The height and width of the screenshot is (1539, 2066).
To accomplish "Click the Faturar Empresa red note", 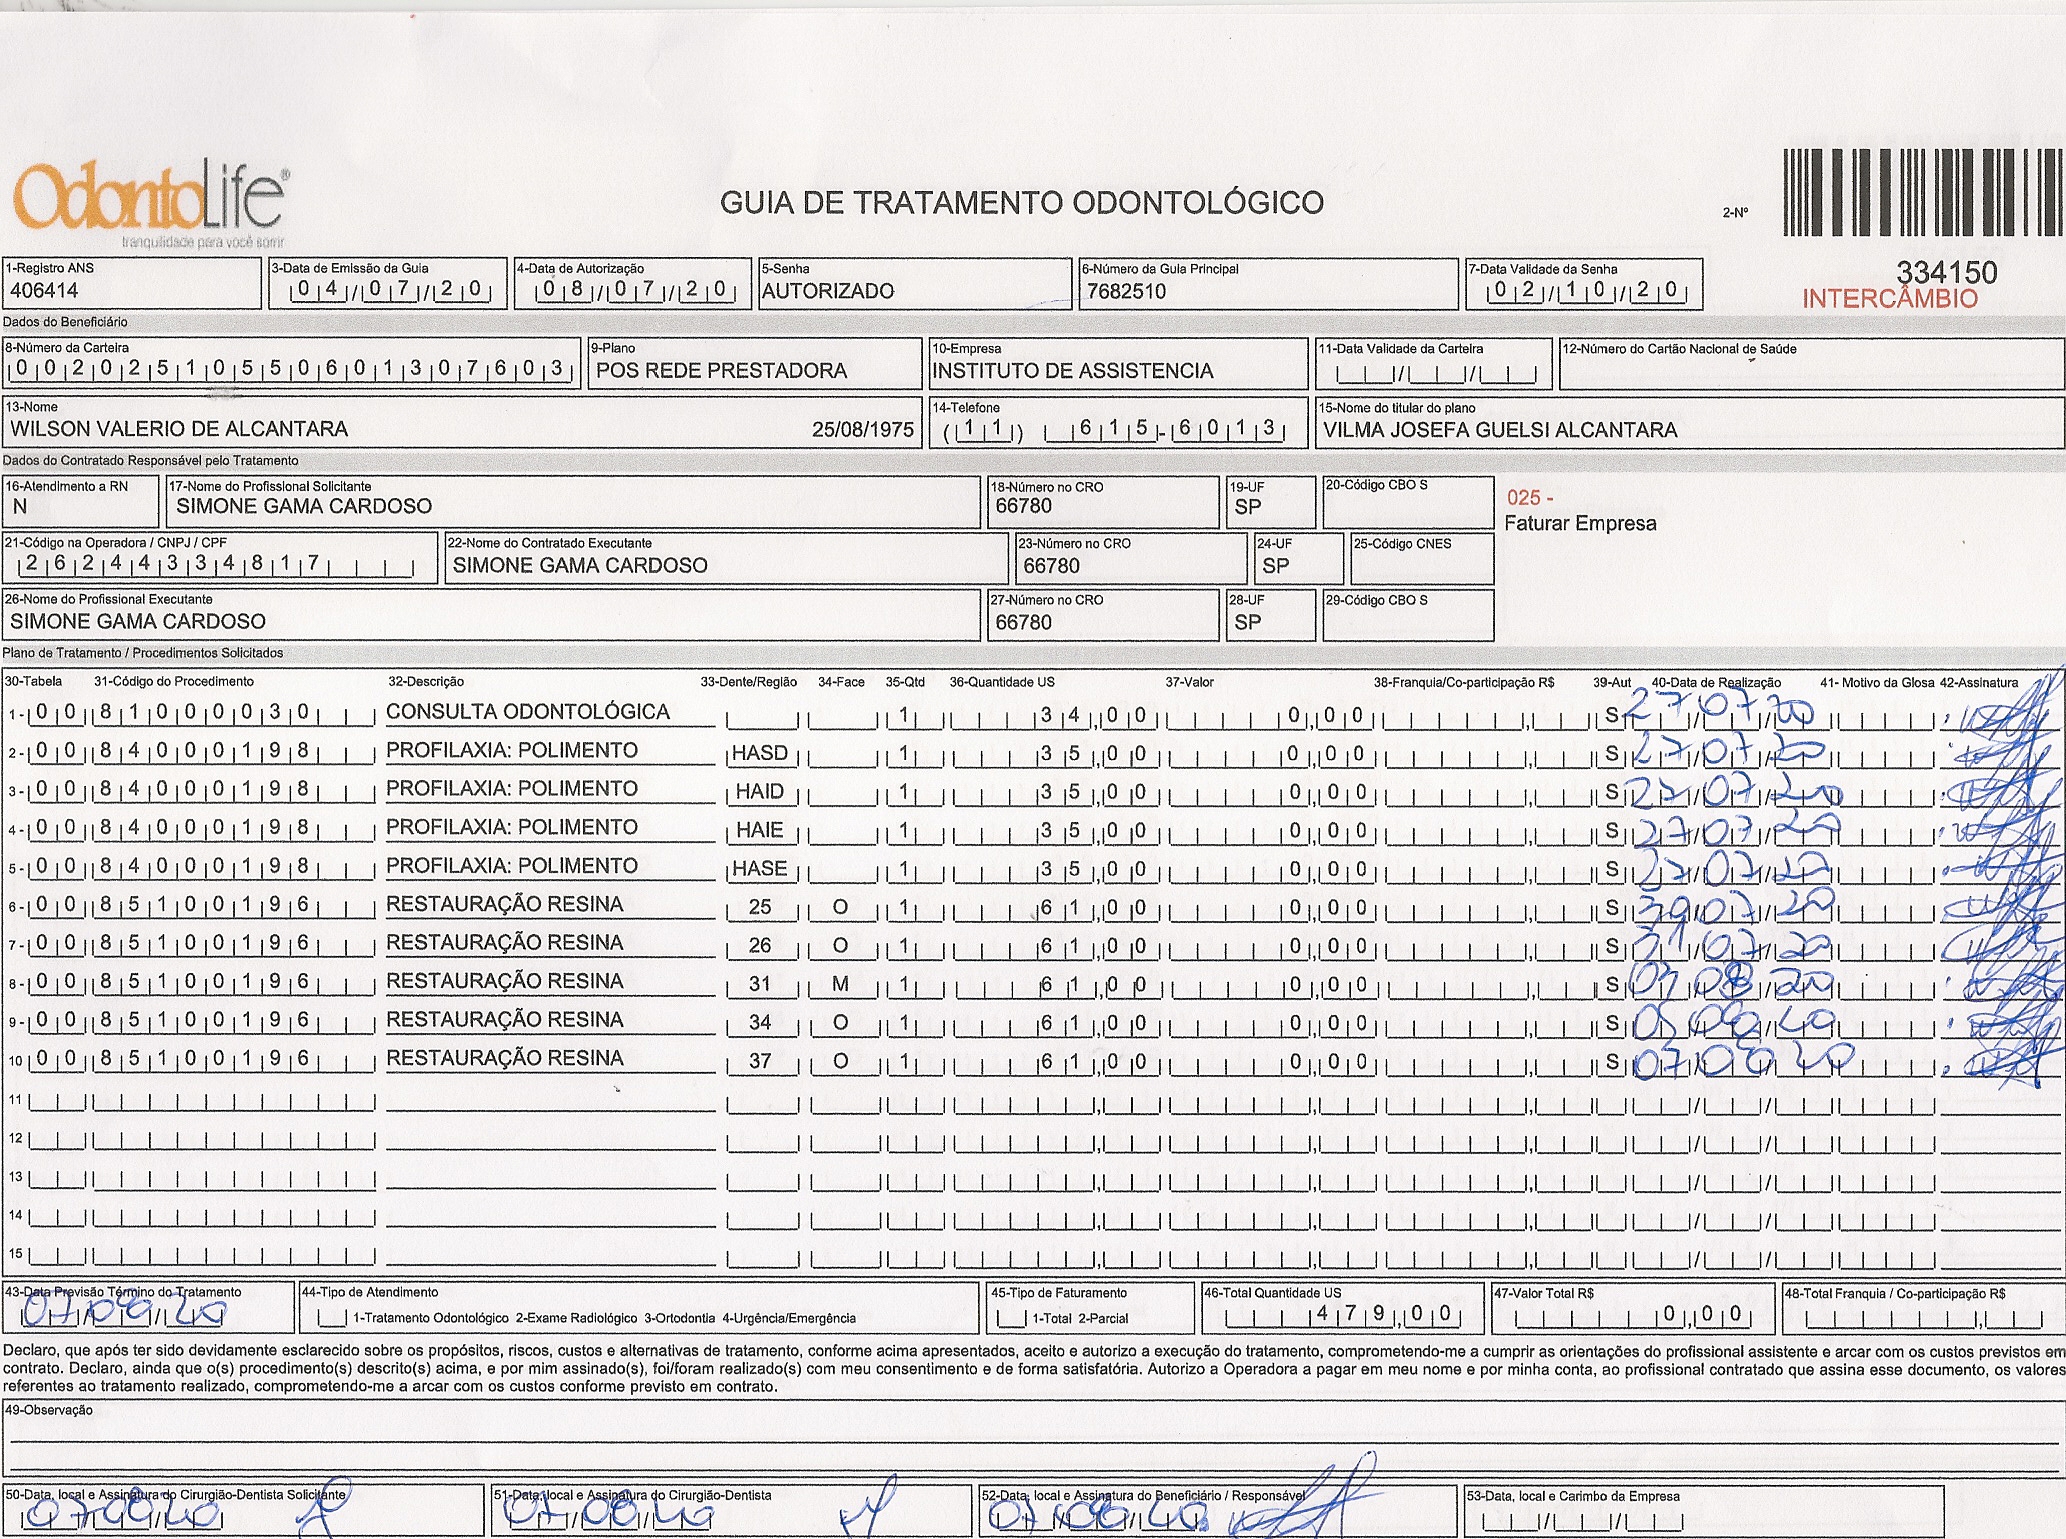I will tap(1580, 523).
